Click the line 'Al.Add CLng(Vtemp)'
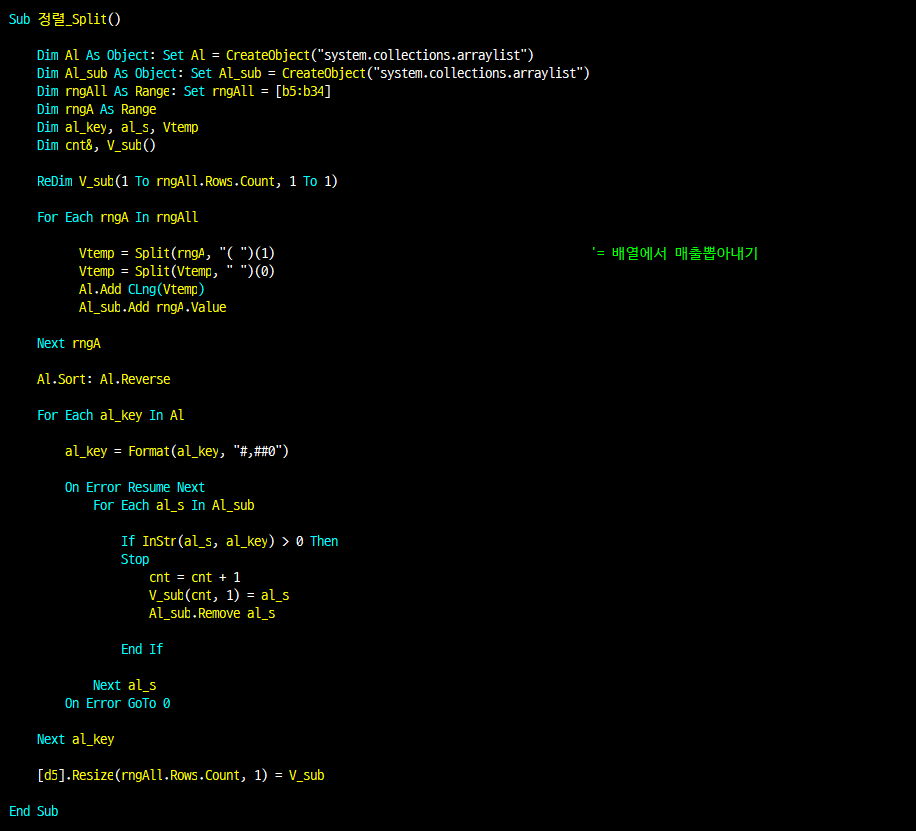 141,290
